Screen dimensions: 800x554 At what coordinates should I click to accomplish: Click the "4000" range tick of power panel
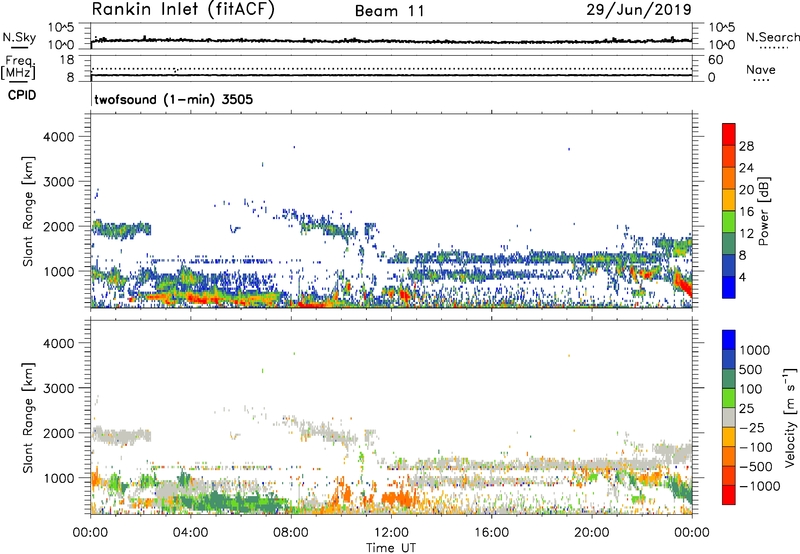59,137
